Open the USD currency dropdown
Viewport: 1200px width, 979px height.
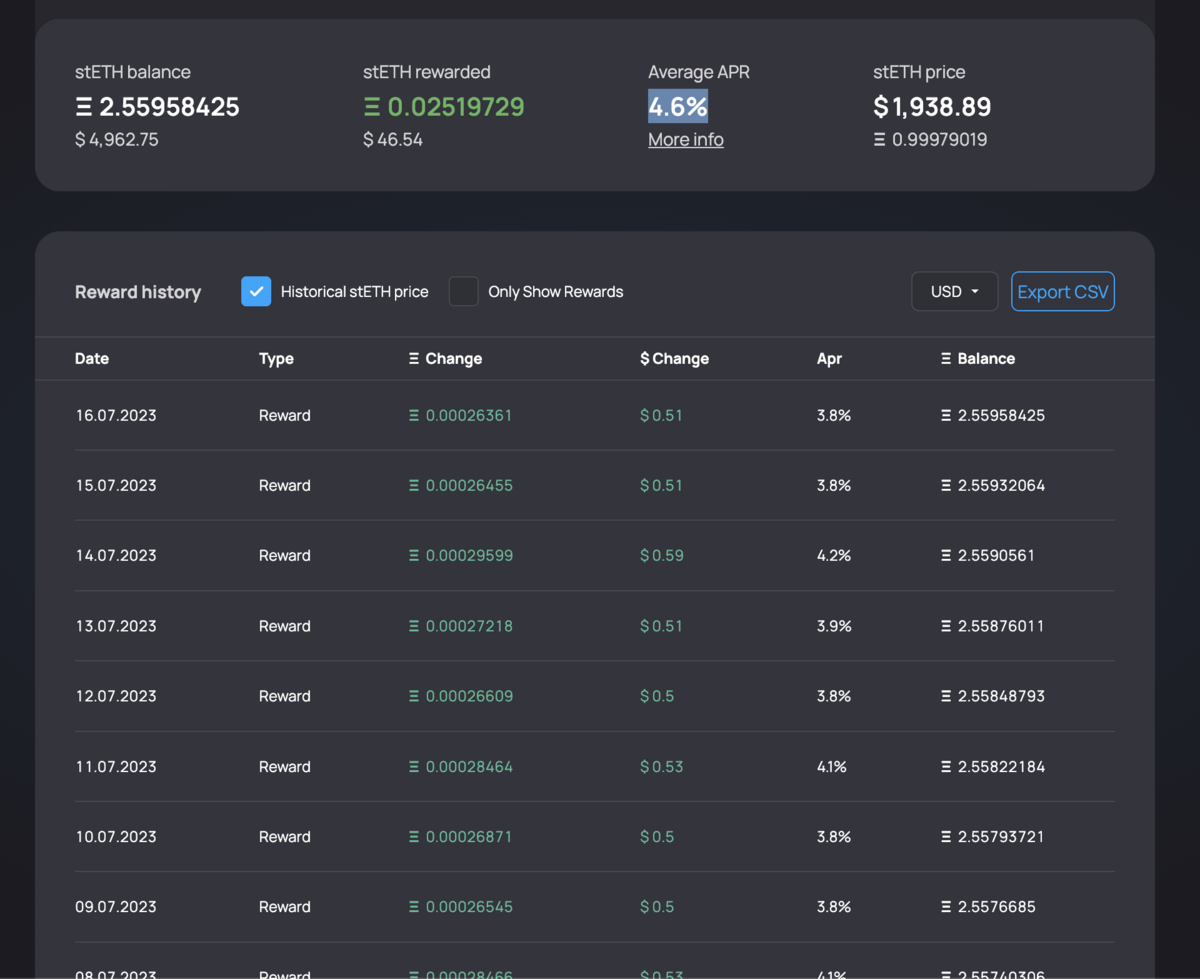pyautogui.click(x=954, y=291)
